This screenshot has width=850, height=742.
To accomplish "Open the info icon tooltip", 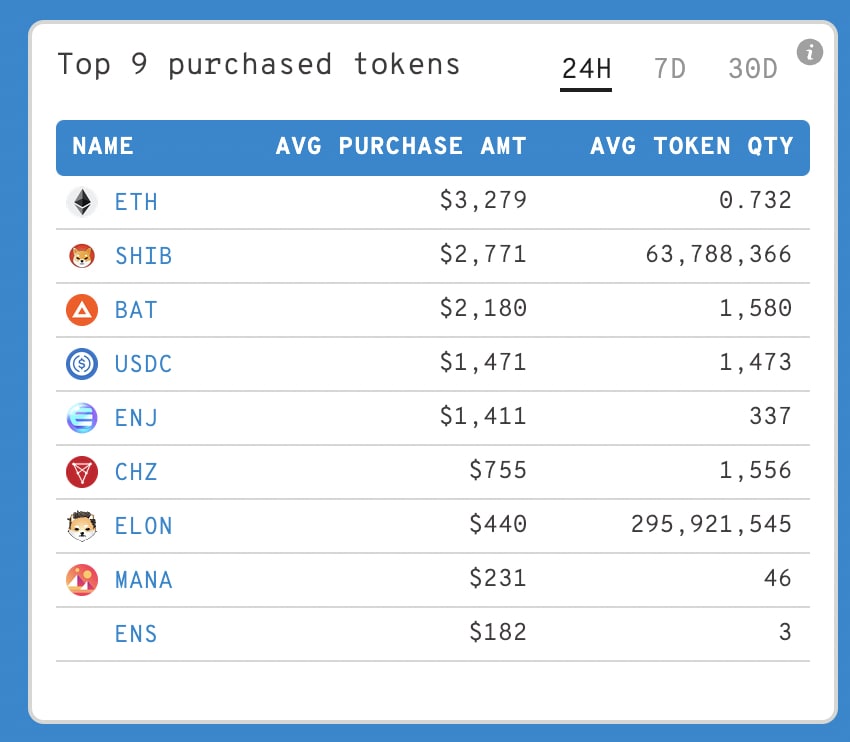I will point(810,51).
